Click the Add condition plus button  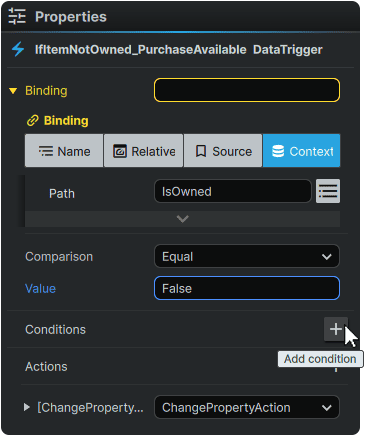[x=336, y=329]
